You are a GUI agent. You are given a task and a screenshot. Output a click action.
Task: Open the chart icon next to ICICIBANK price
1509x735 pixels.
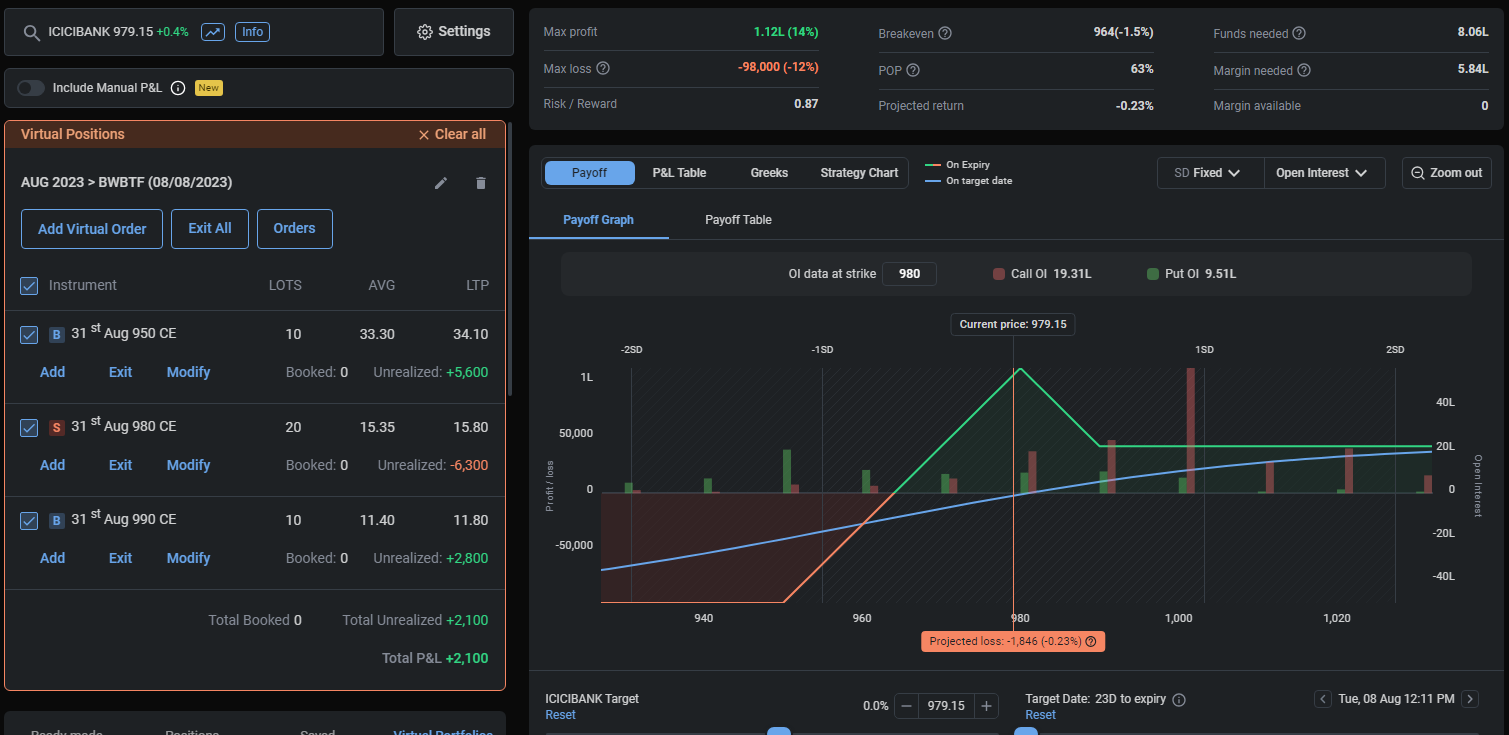(213, 32)
